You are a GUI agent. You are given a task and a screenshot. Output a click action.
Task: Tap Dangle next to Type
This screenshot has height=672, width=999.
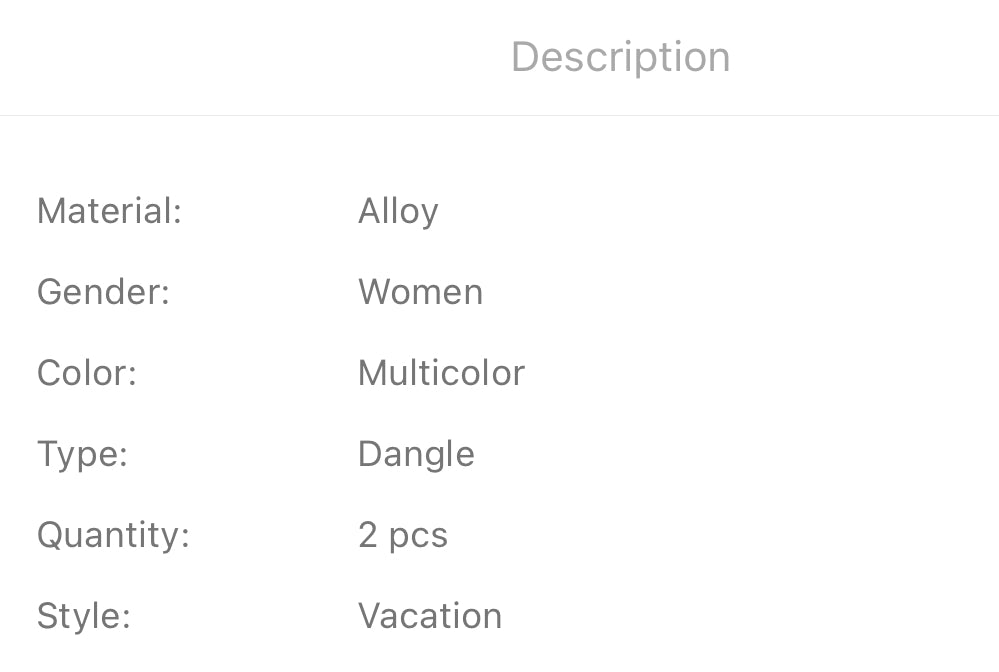[416, 454]
